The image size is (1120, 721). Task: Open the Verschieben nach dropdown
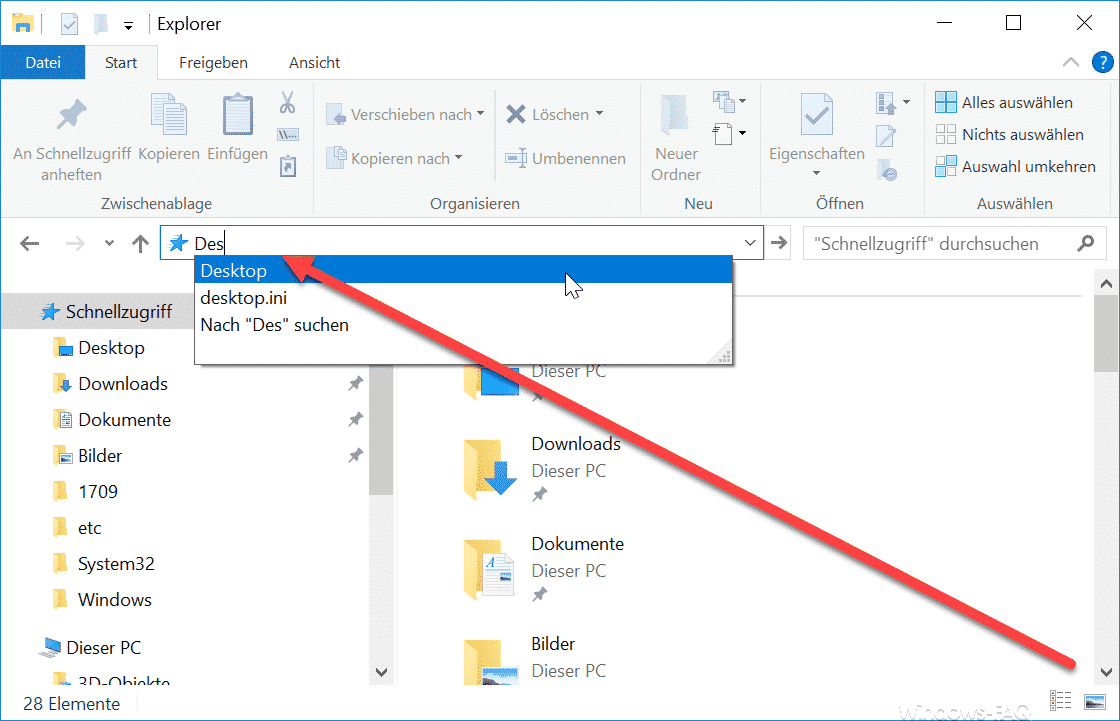pos(405,115)
